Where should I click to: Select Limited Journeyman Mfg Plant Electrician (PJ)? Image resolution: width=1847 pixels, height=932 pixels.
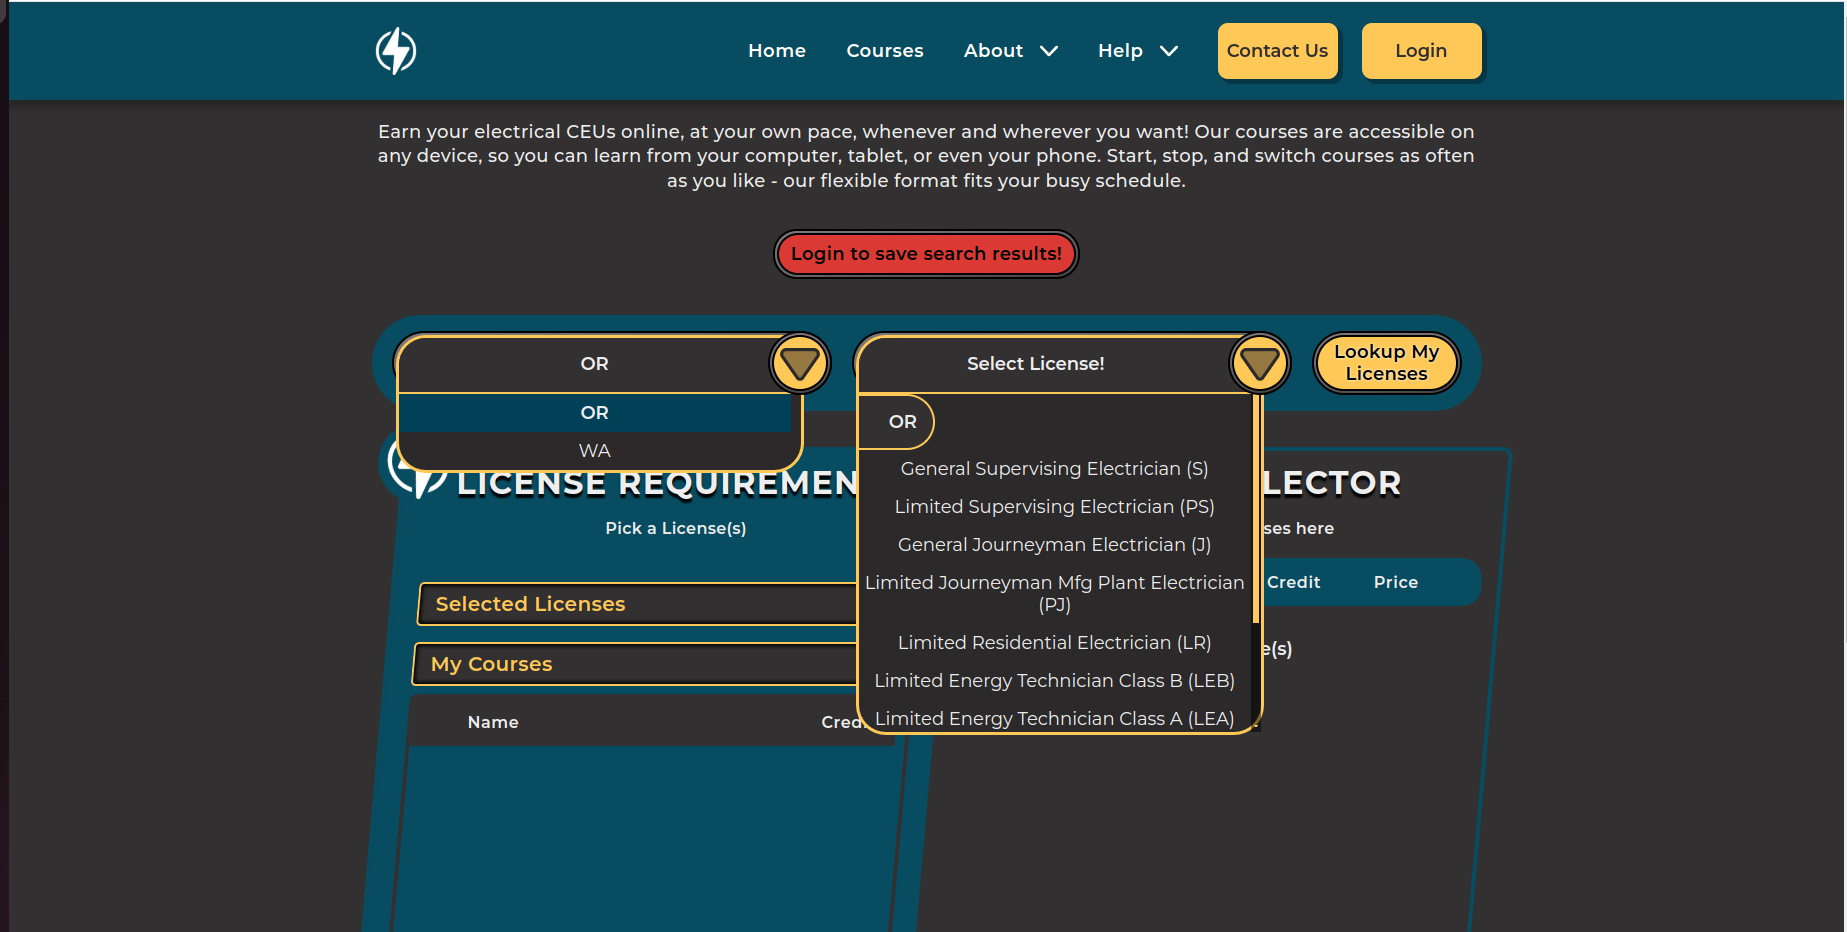tap(1054, 593)
